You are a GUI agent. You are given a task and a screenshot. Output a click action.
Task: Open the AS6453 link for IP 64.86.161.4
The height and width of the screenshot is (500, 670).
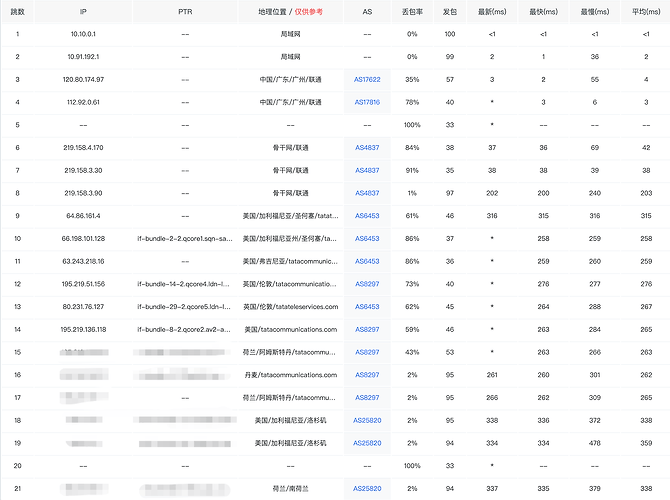367,216
